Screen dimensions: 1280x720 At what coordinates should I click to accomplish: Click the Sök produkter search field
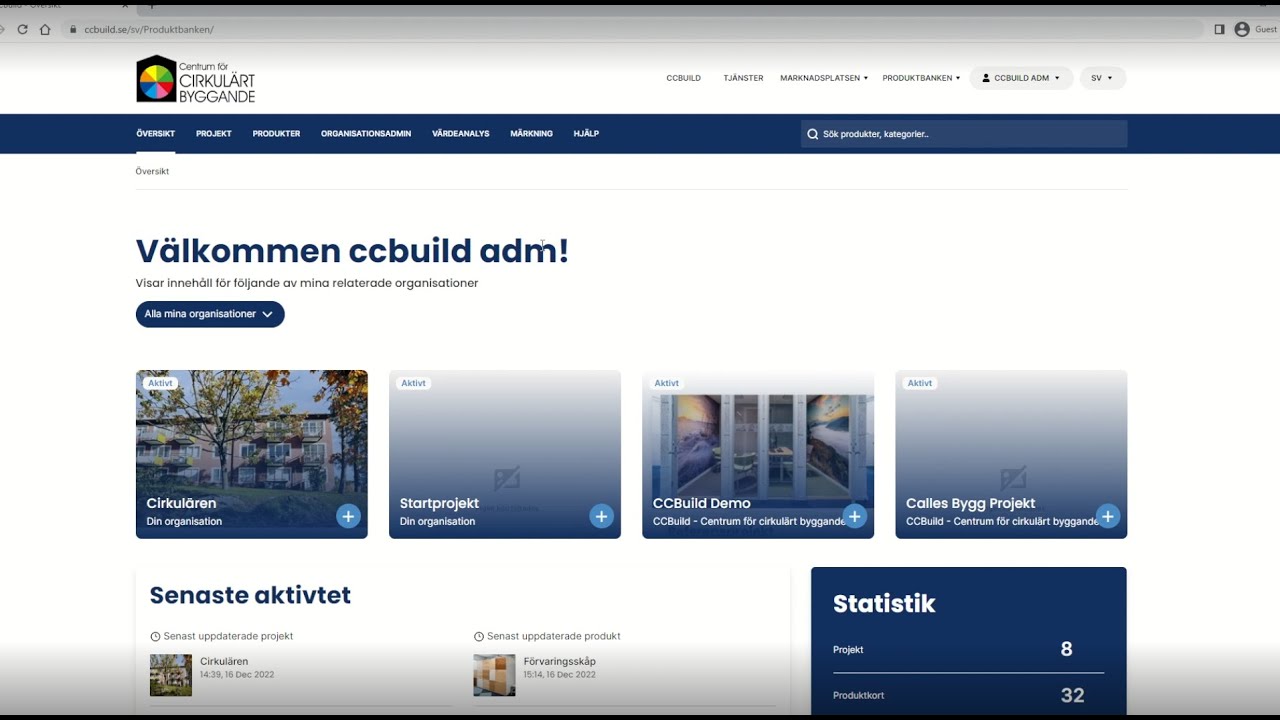(964, 134)
